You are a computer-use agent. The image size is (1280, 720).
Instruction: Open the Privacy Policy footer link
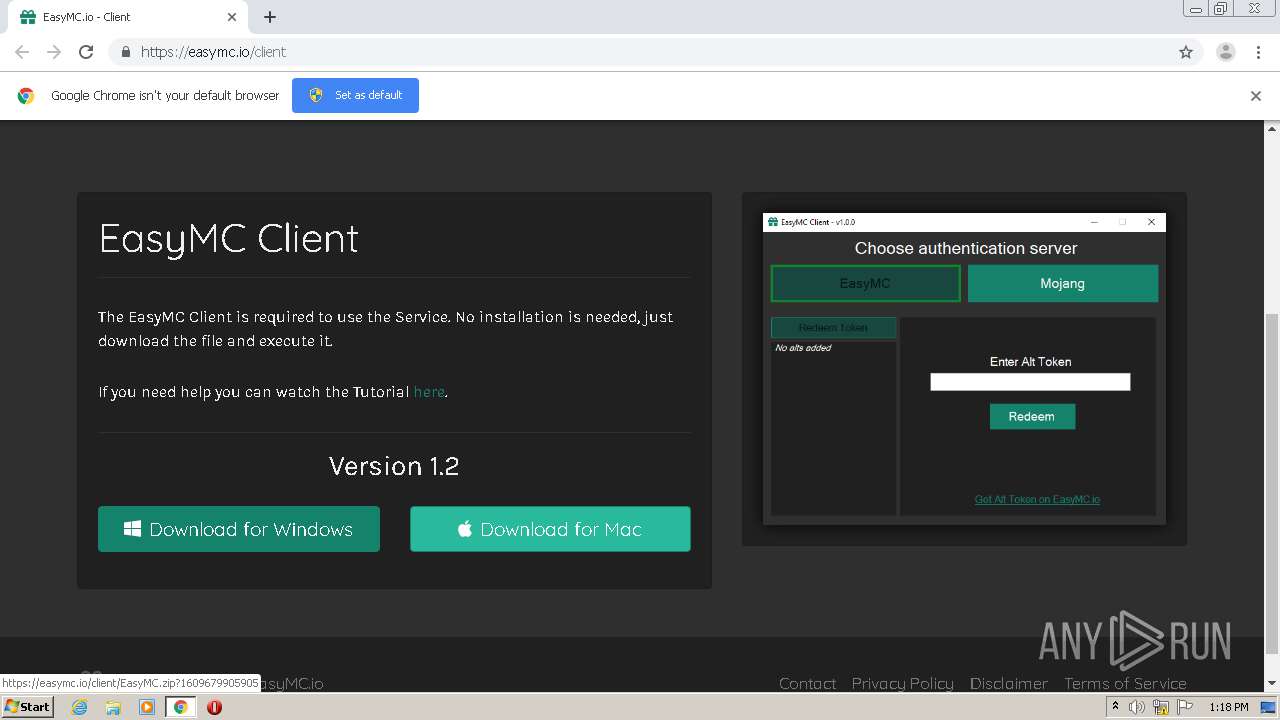tap(902, 683)
